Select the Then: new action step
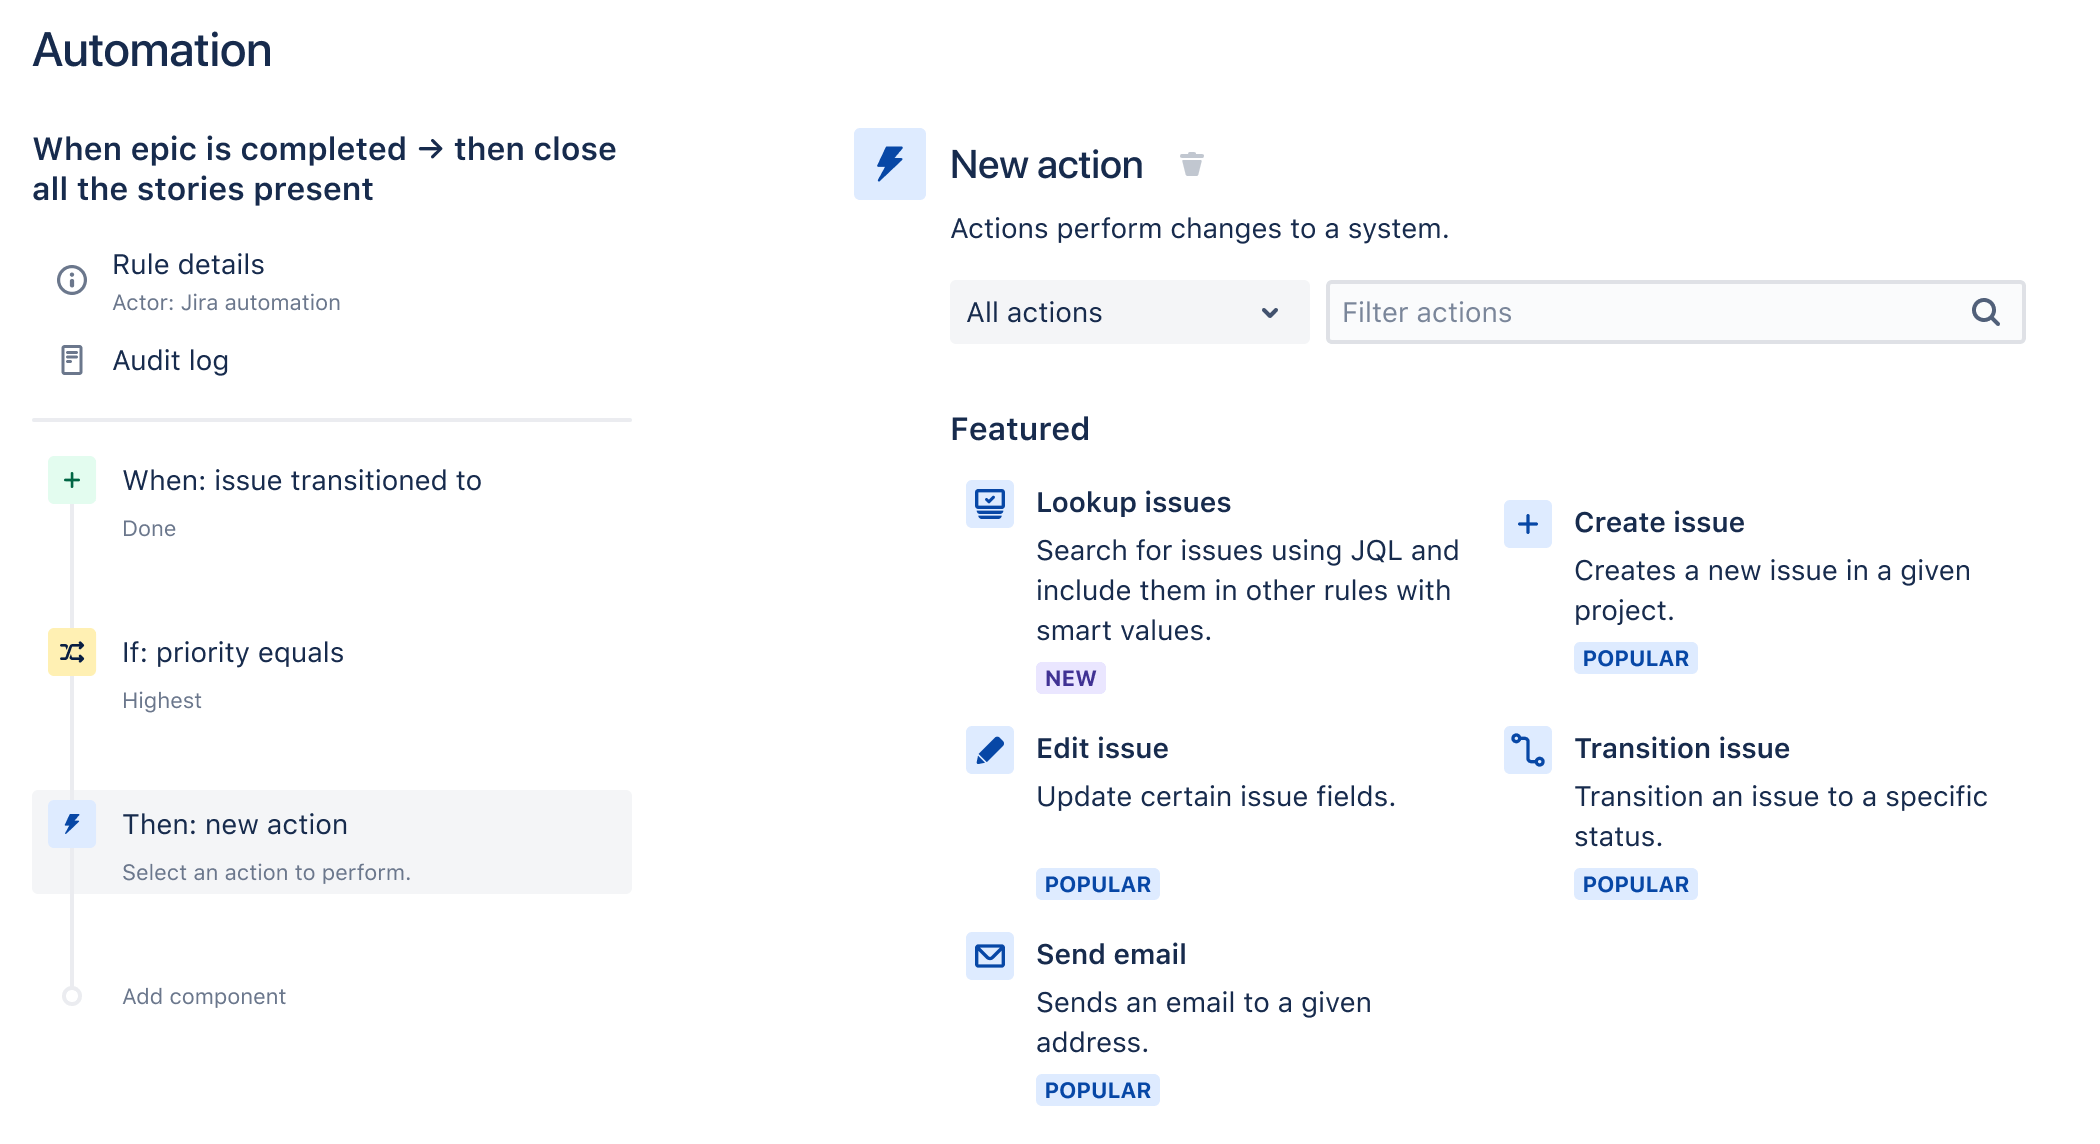This screenshot has width=2100, height=1144. pos(235,824)
